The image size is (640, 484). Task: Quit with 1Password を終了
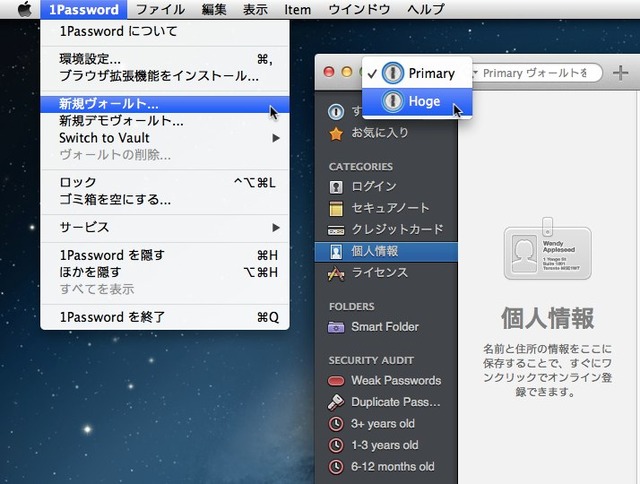pos(165,317)
